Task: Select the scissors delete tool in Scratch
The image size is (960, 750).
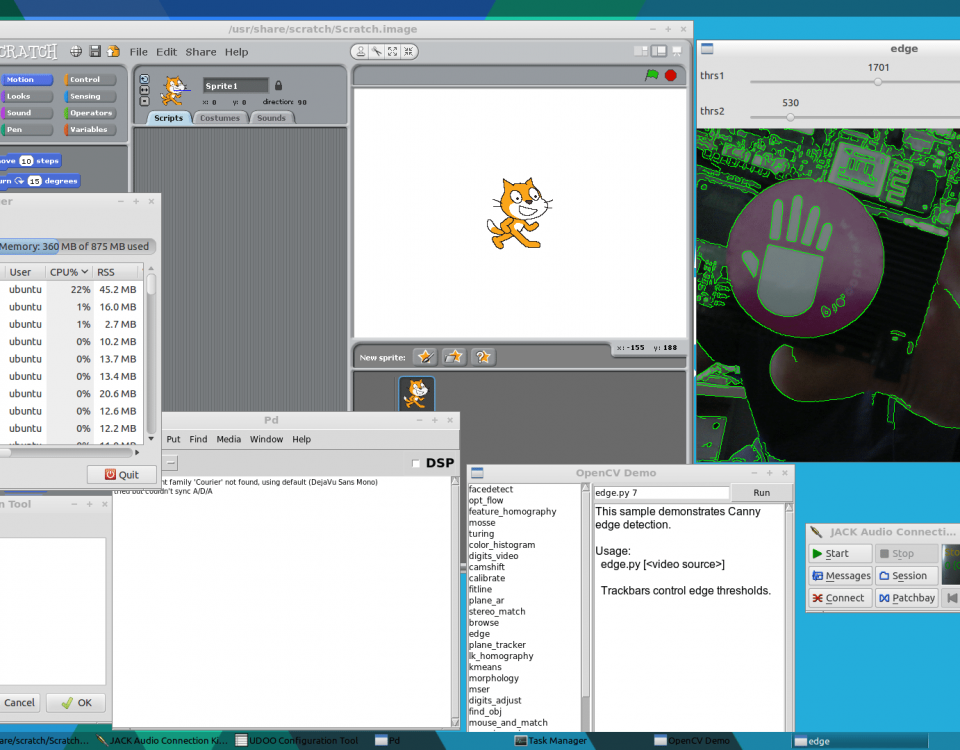Action: [377, 51]
